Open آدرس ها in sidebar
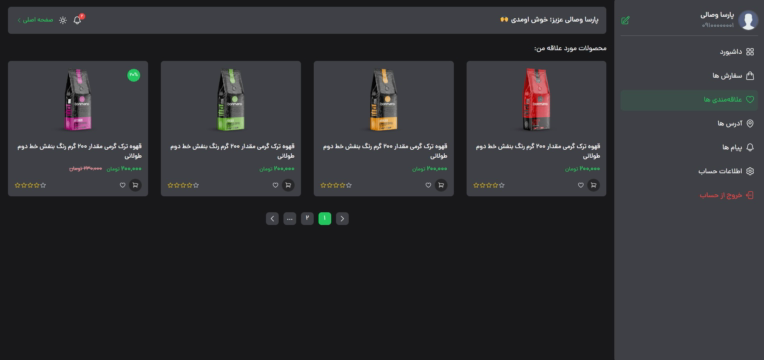This screenshot has height=360, width=764. [x=689, y=123]
